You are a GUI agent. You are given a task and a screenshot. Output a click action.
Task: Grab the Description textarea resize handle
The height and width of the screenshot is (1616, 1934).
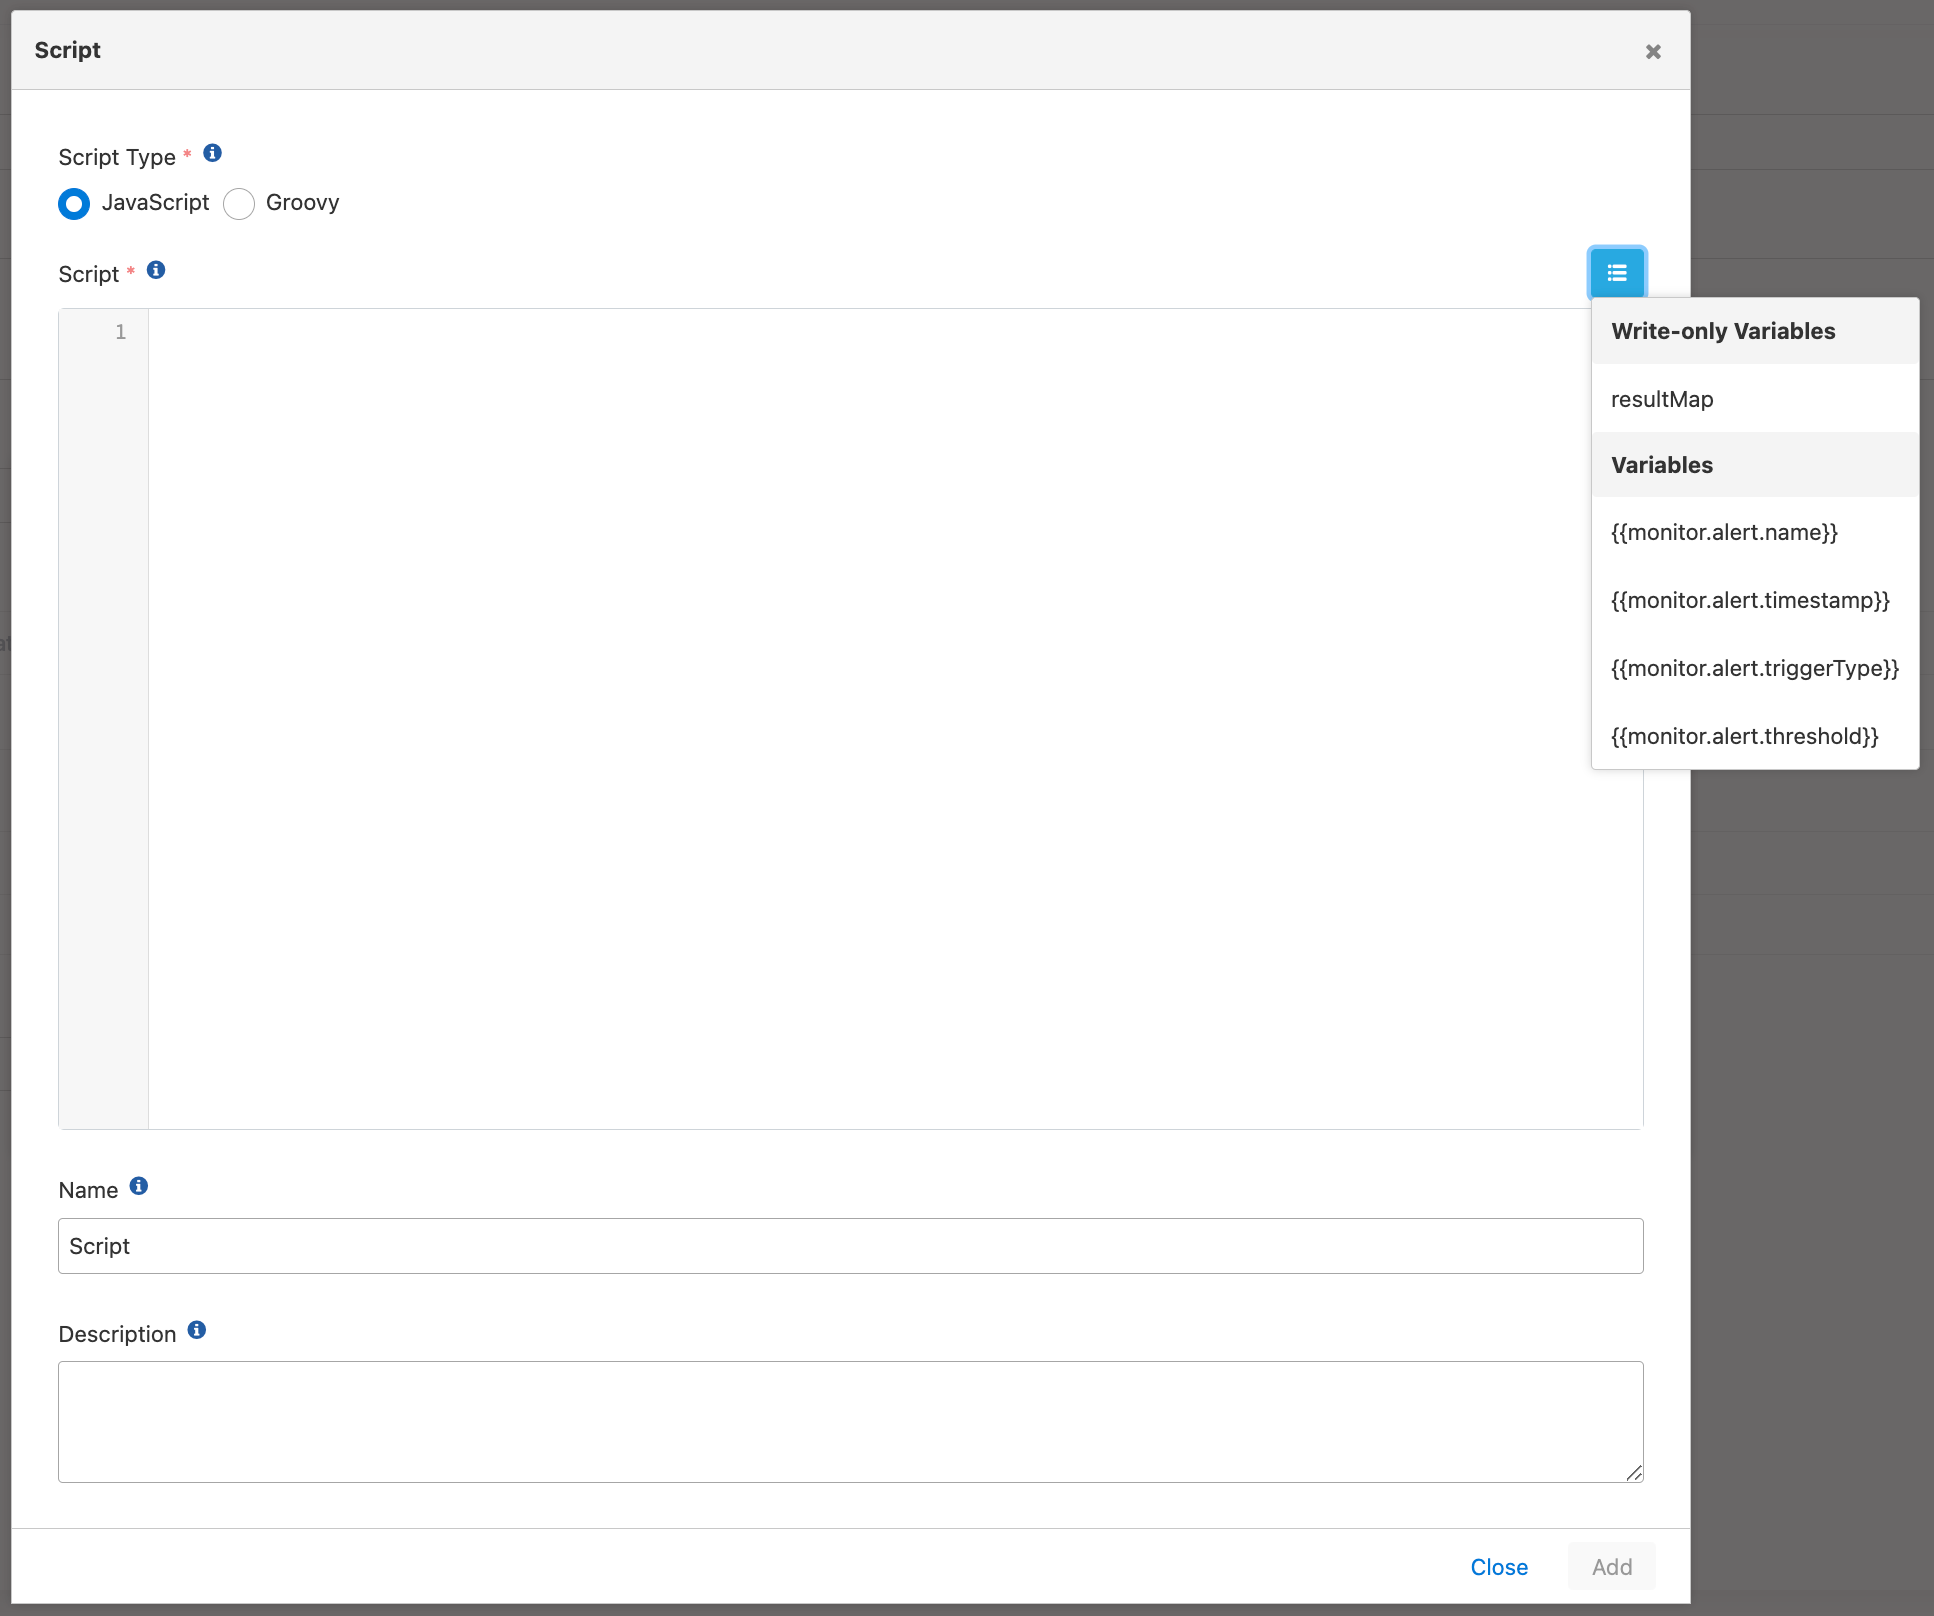(x=1634, y=1473)
